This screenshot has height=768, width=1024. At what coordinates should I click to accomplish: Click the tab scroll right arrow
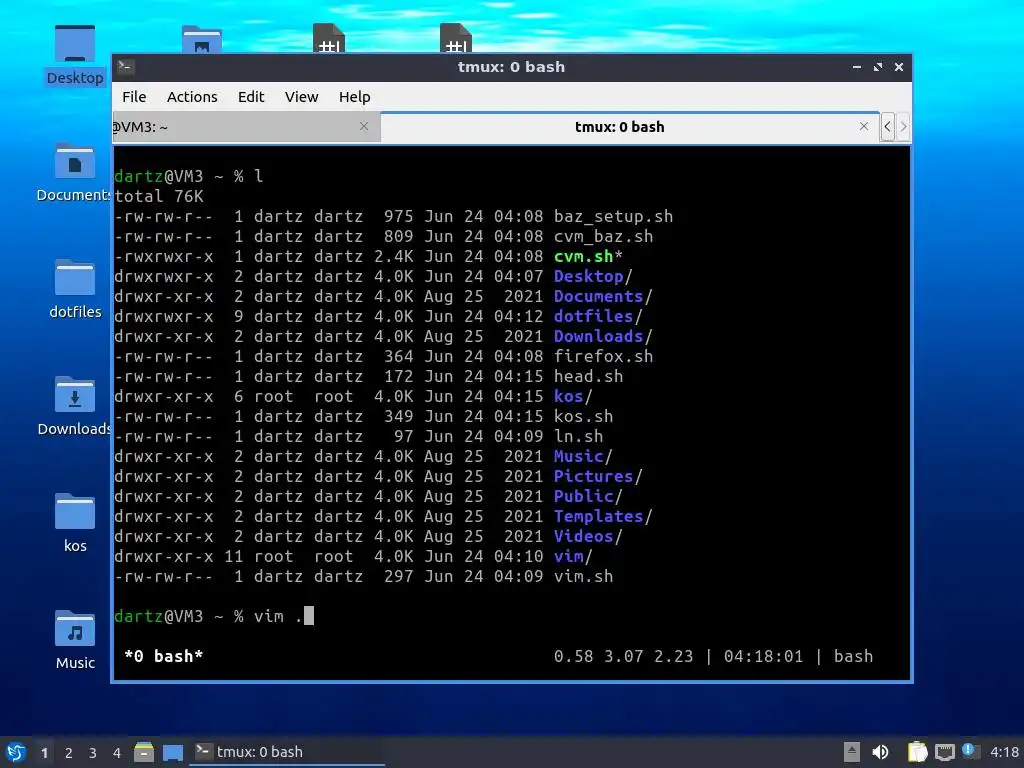(x=903, y=127)
